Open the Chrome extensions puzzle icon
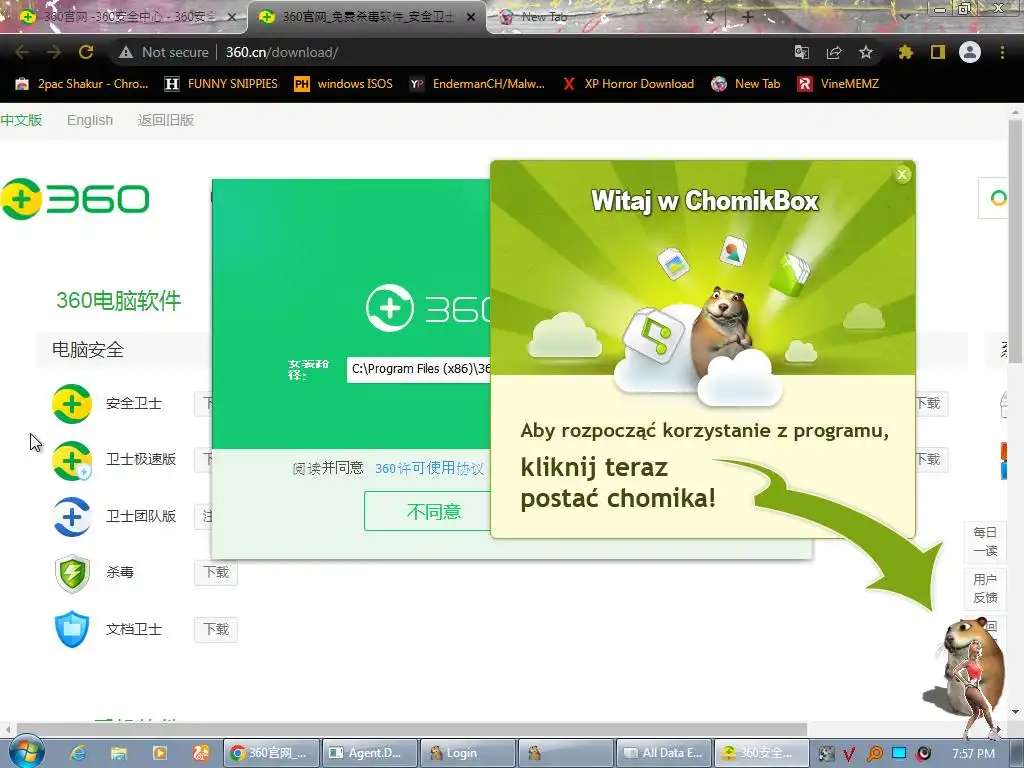The image size is (1024, 768). (905, 52)
